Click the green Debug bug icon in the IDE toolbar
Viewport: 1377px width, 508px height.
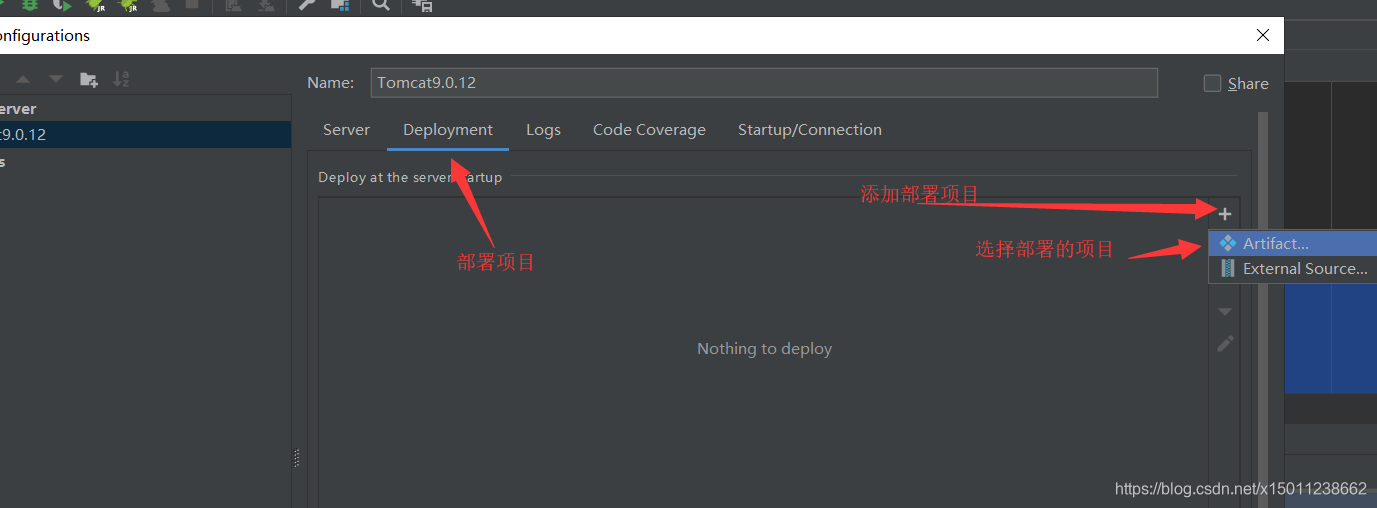pos(30,5)
